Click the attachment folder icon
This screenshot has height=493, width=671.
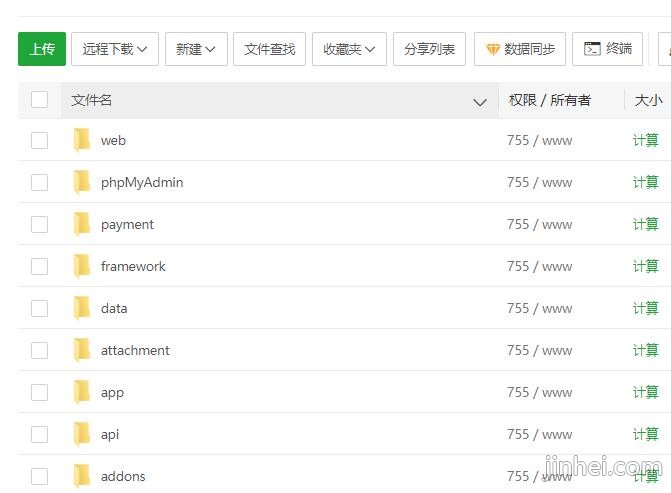click(82, 350)
